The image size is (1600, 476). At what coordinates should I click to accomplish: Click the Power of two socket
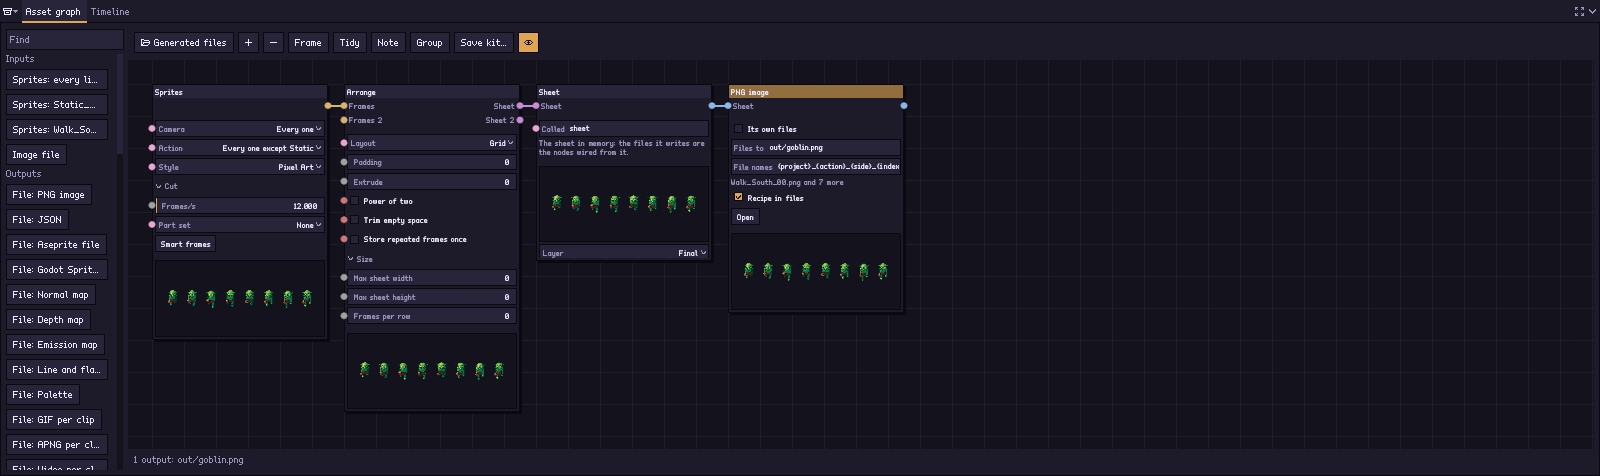[344, 201]
